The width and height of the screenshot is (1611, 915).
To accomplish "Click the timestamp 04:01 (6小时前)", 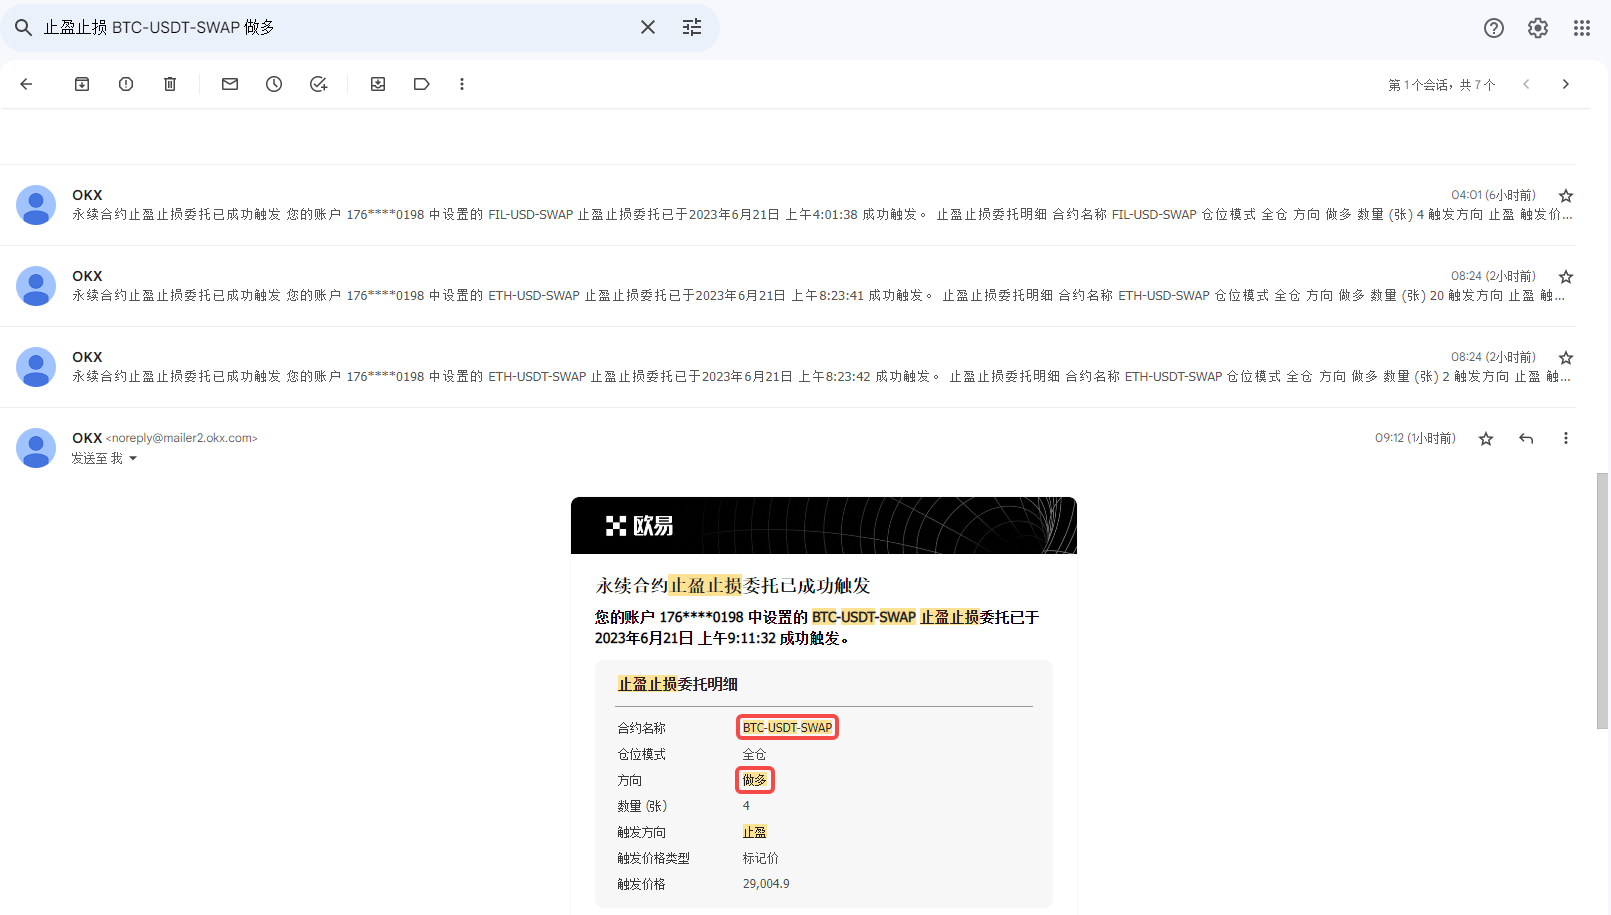I will pyautogui.click(x=1493, y=195).
